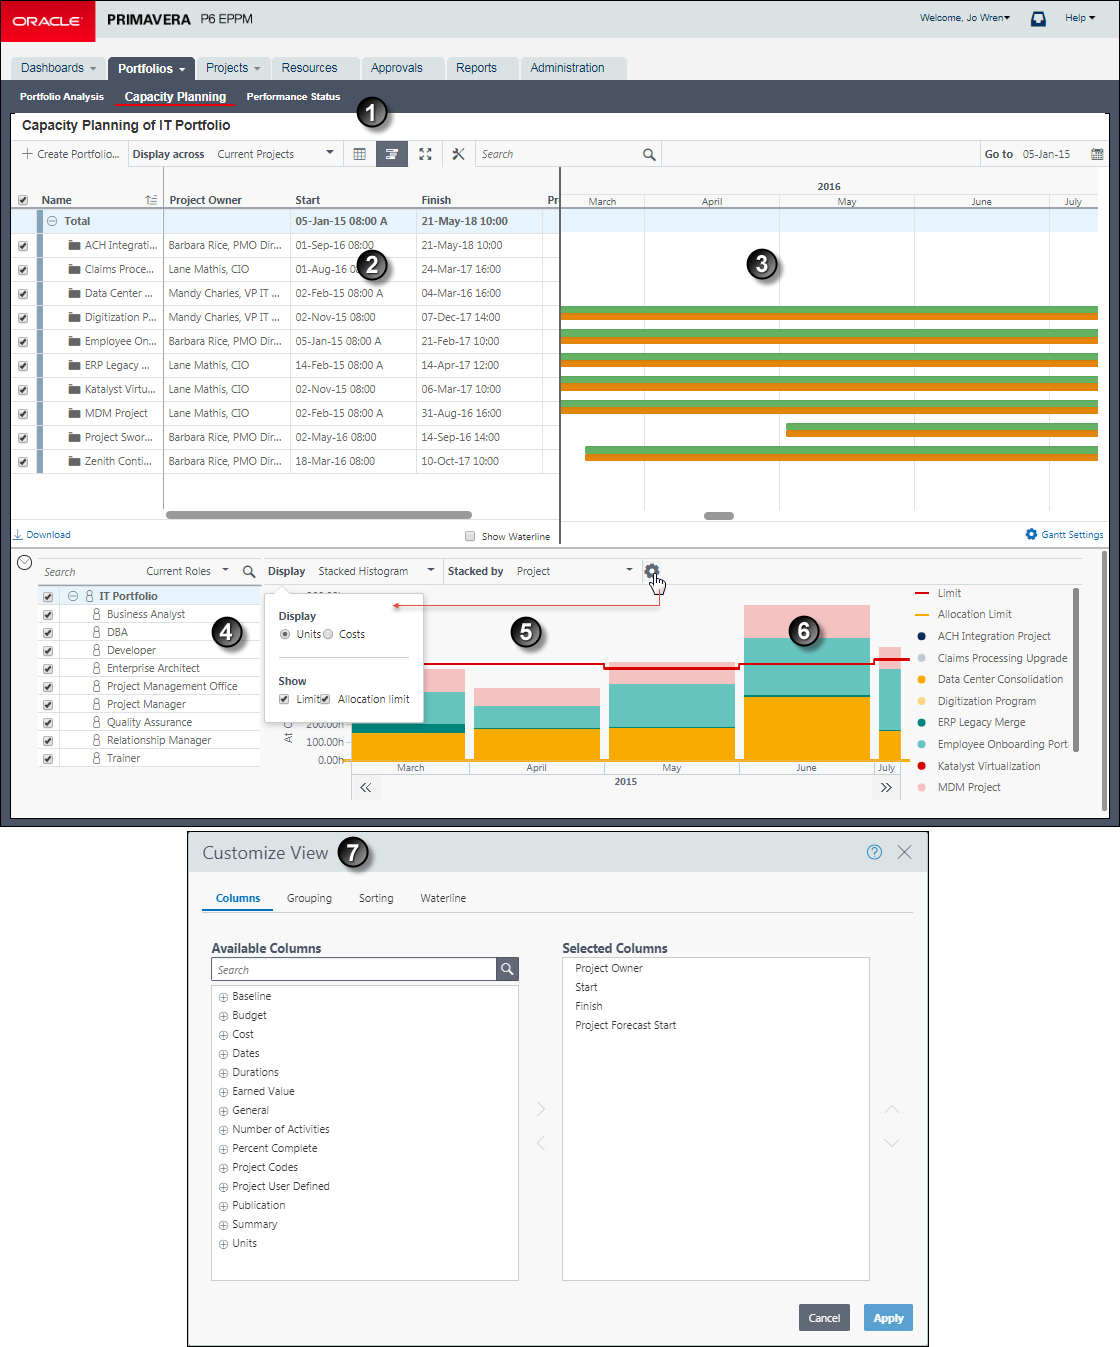Screen dimensions: 1120x1347
Task: Select the Costs radio button
Action: (x=328, y=634)
